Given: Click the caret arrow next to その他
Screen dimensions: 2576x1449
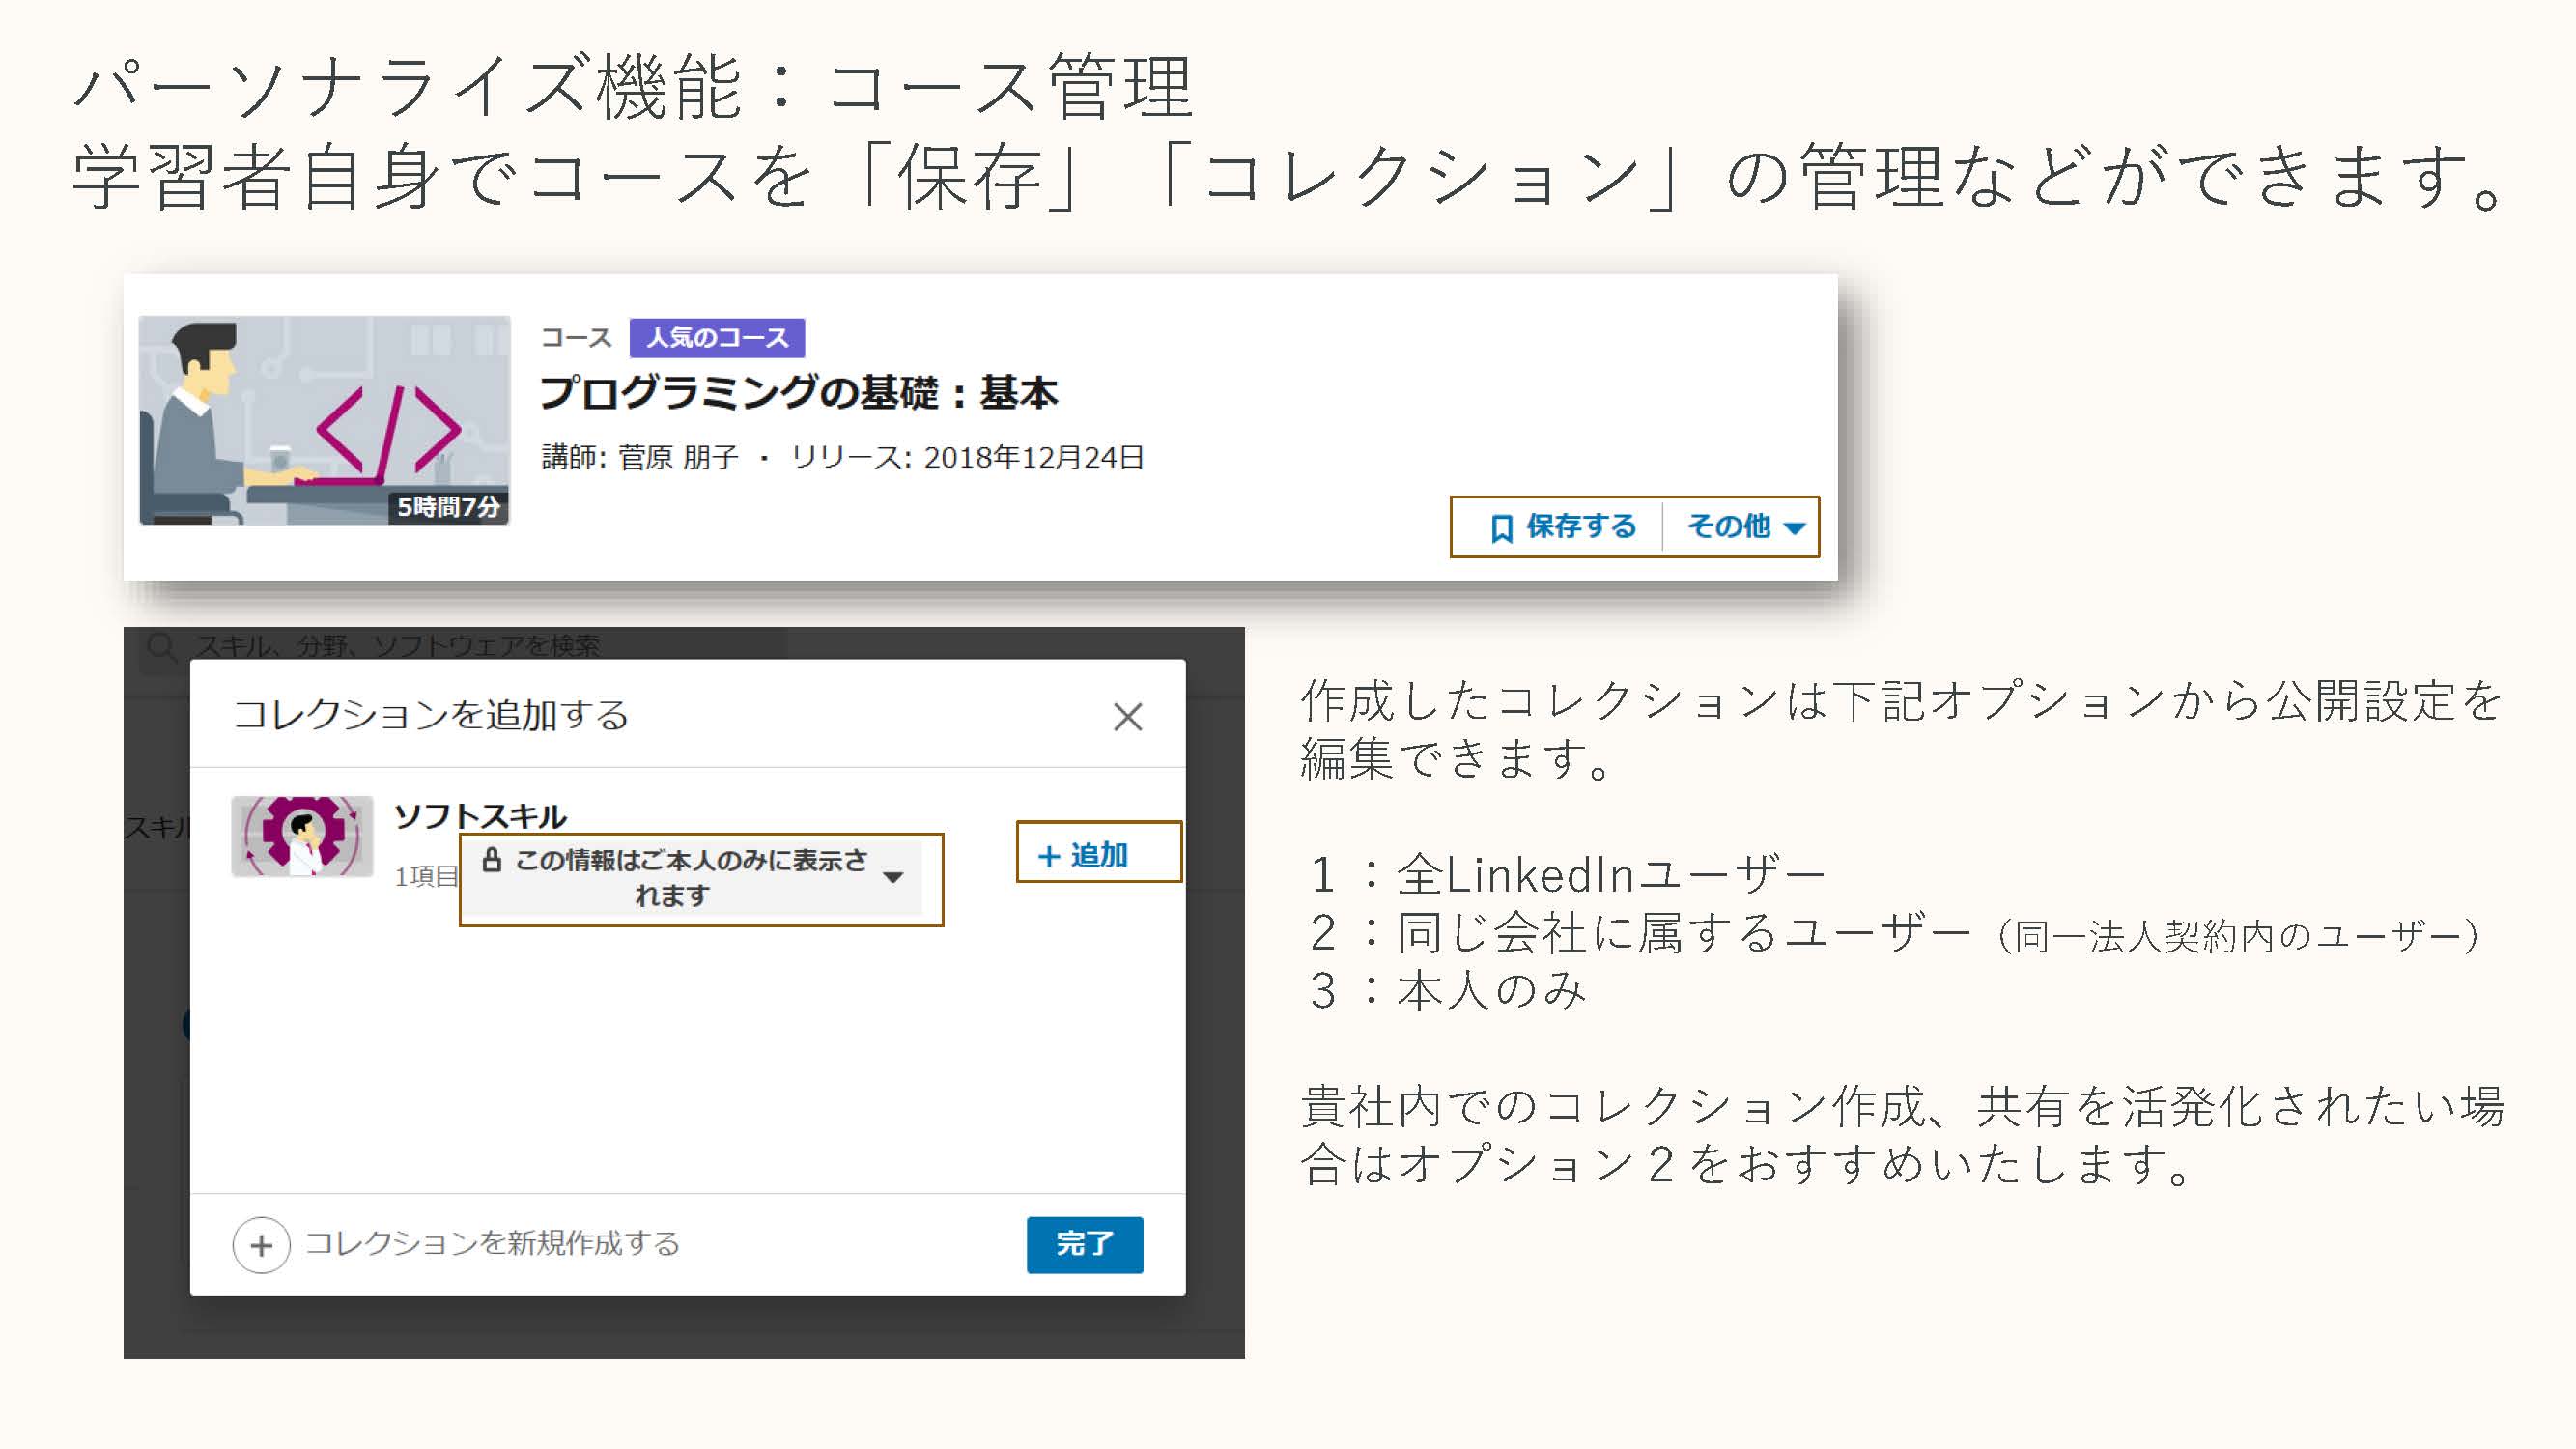Looking at the screenshot, I should tap(1795, 528).
